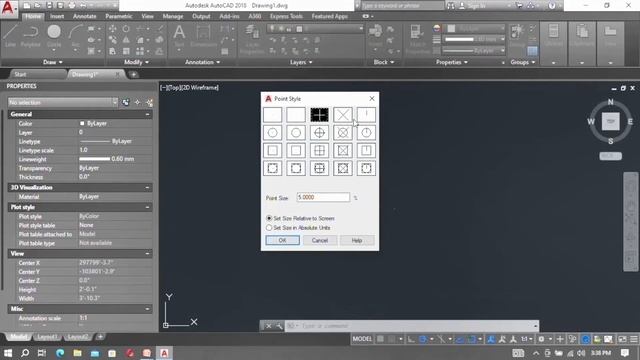The height and width of the screenshot is (360, 640).
Task: Toggle ortho mode in status bar
Action: (x=411, y=339)
